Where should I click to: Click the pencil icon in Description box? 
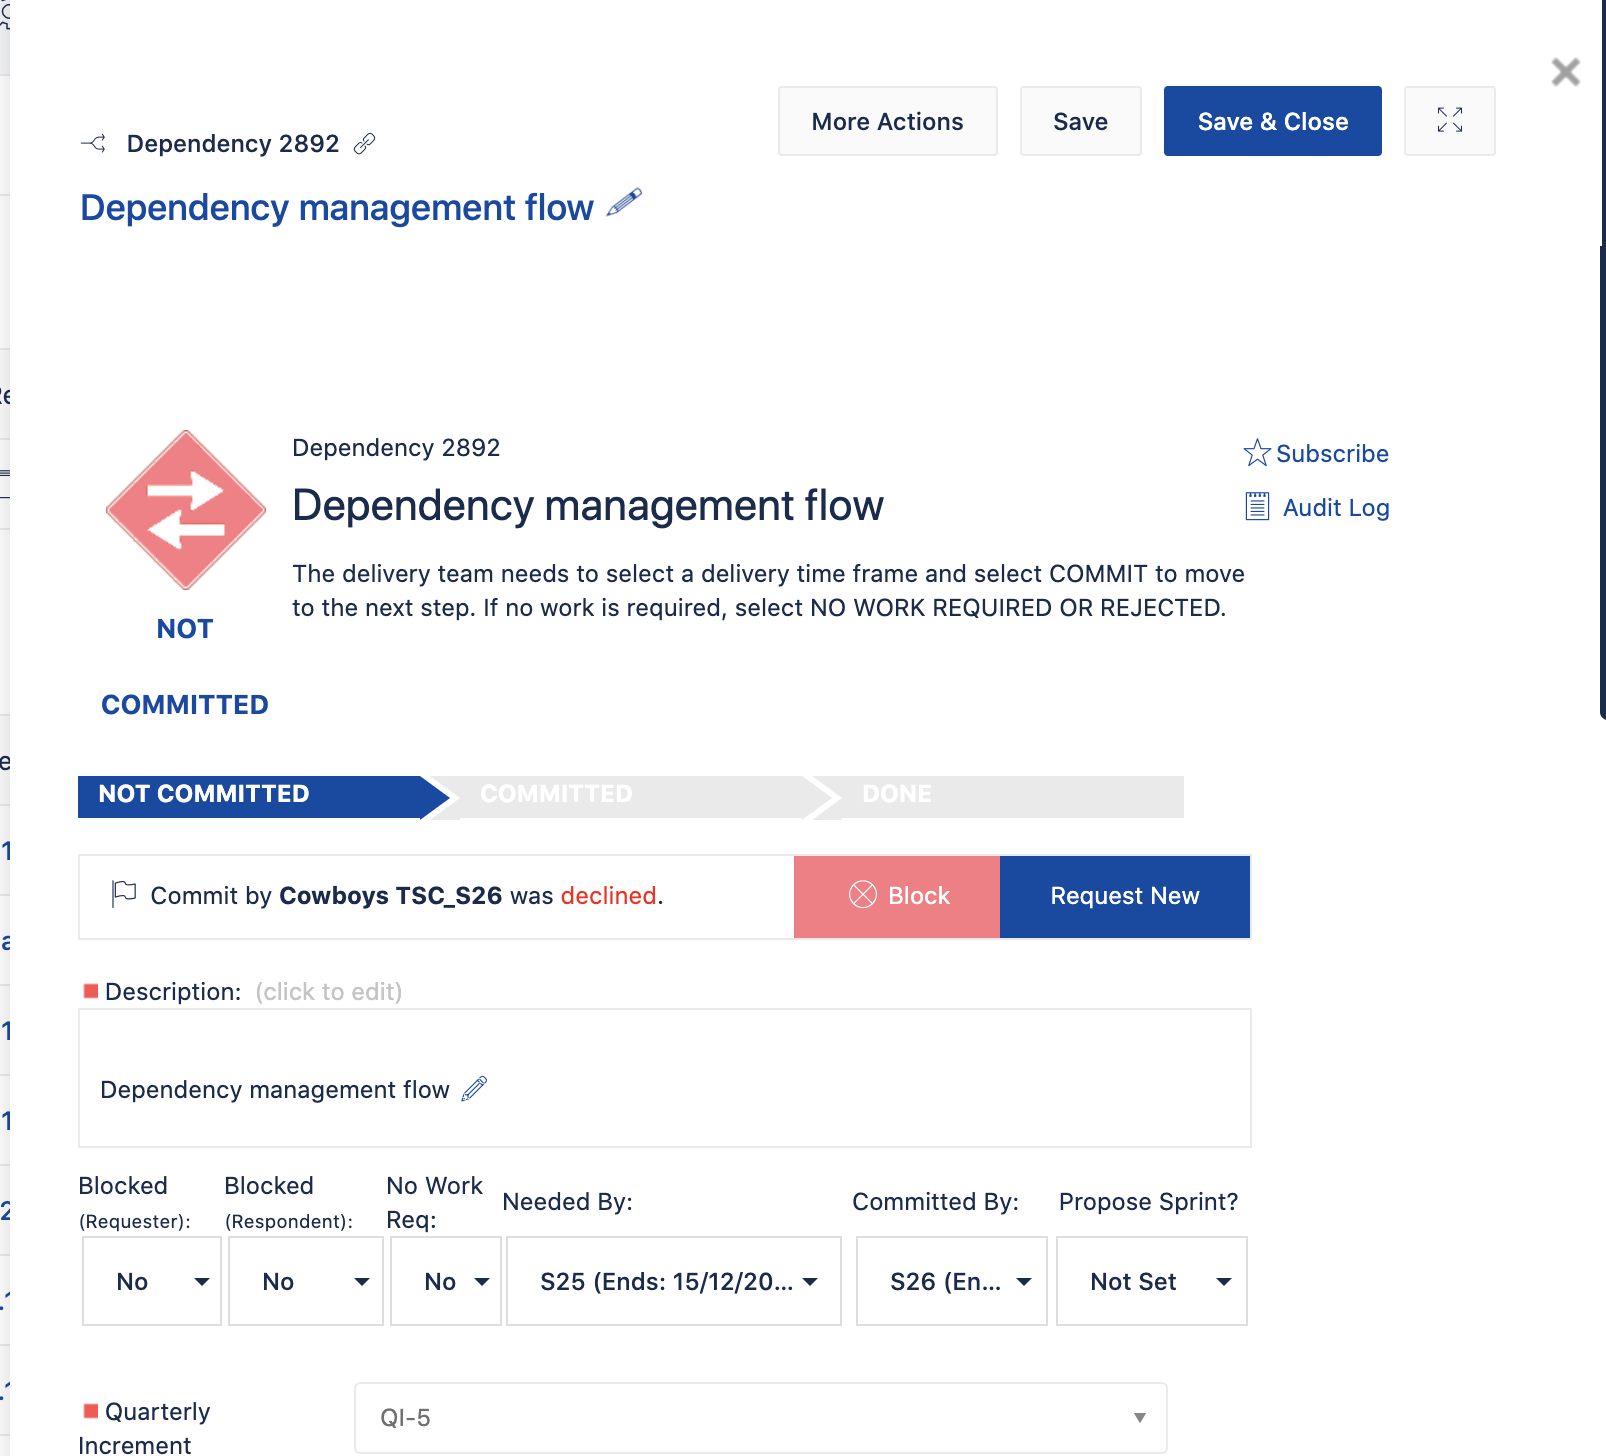coord(474,1089)
